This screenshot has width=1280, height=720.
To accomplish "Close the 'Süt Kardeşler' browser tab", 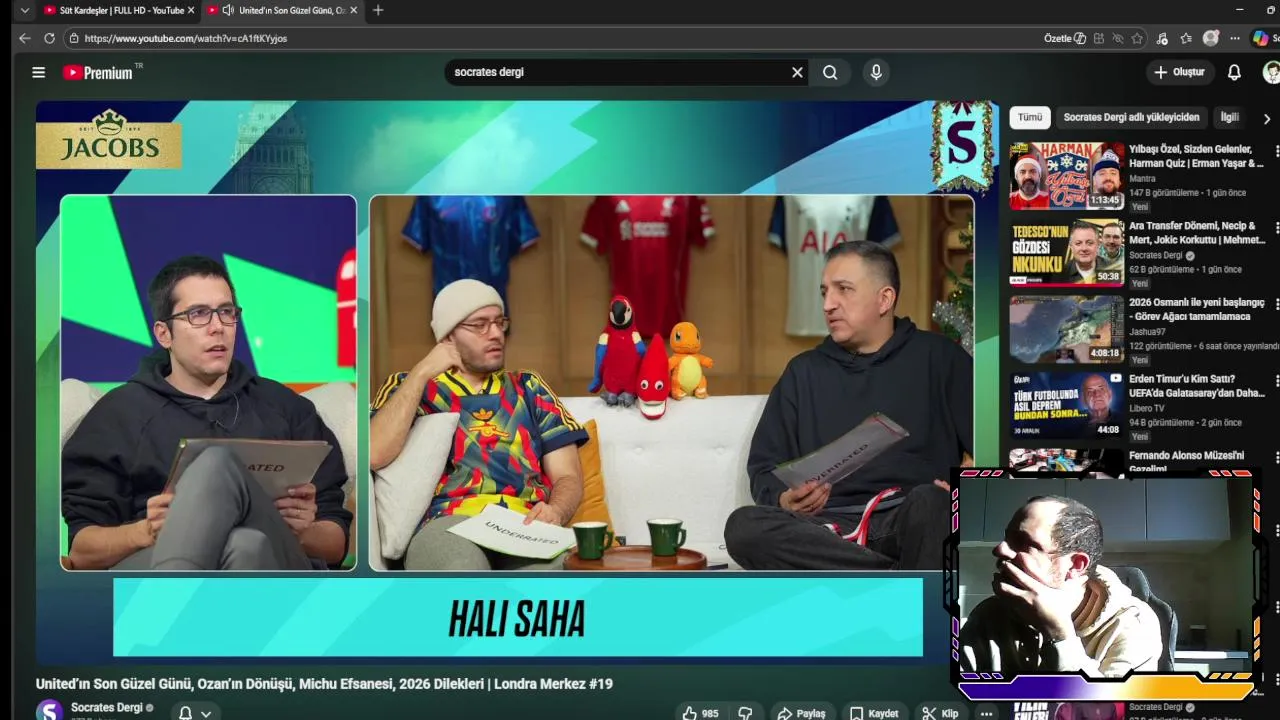I will click(191, 10).
